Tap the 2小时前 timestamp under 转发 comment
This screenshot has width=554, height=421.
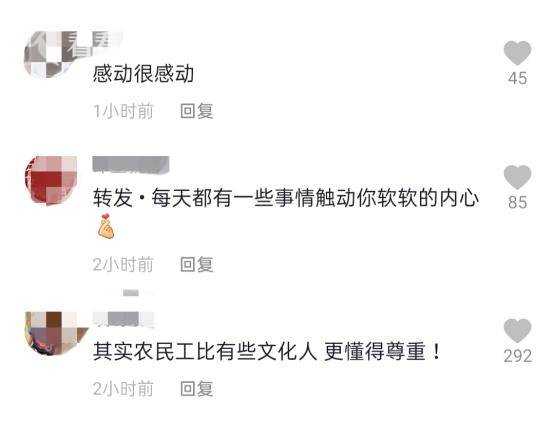point(123,264)
